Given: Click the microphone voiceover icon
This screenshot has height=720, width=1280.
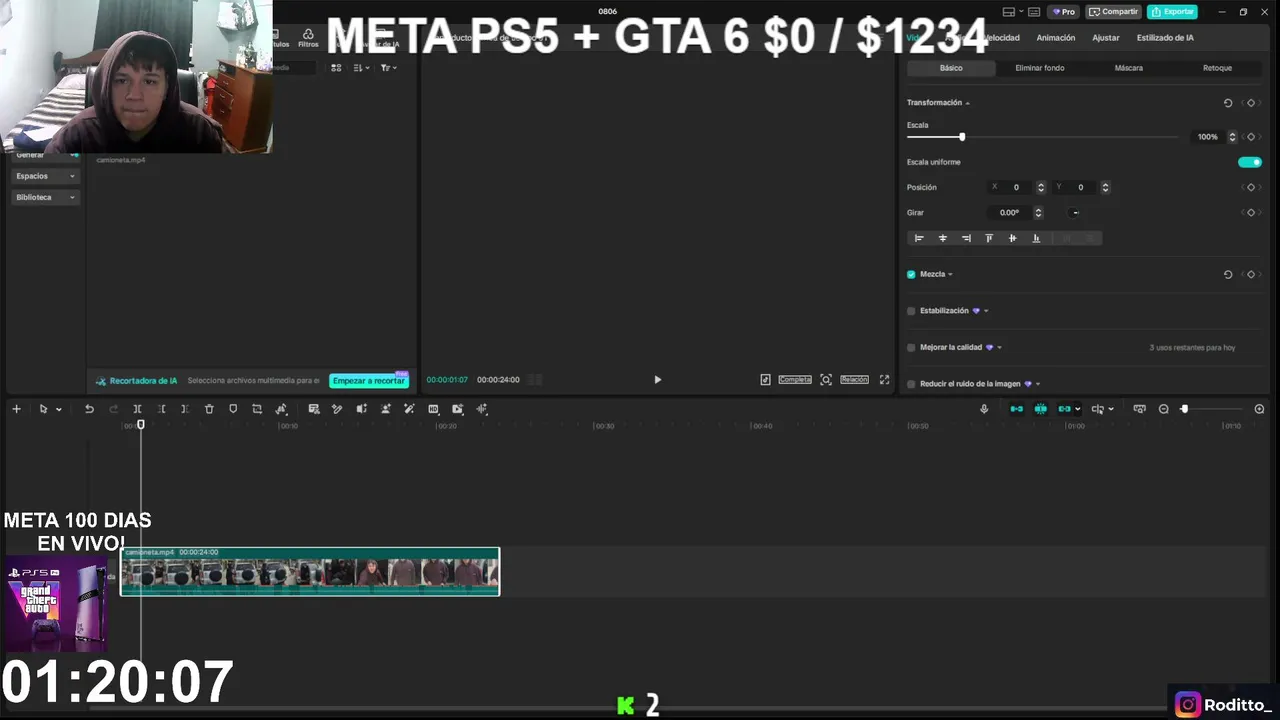Looking at the screenshot, I should (984, 409).
